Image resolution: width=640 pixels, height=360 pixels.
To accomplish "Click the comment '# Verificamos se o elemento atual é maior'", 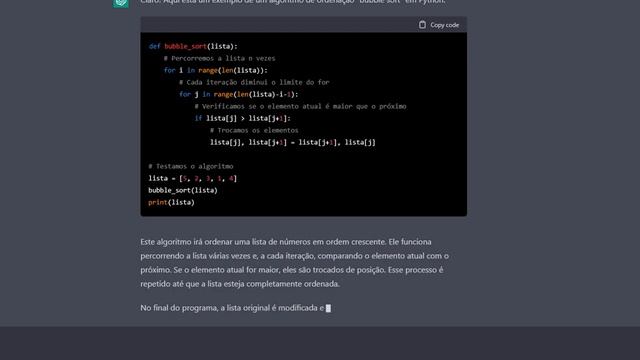I will click(x=300, y=106).
